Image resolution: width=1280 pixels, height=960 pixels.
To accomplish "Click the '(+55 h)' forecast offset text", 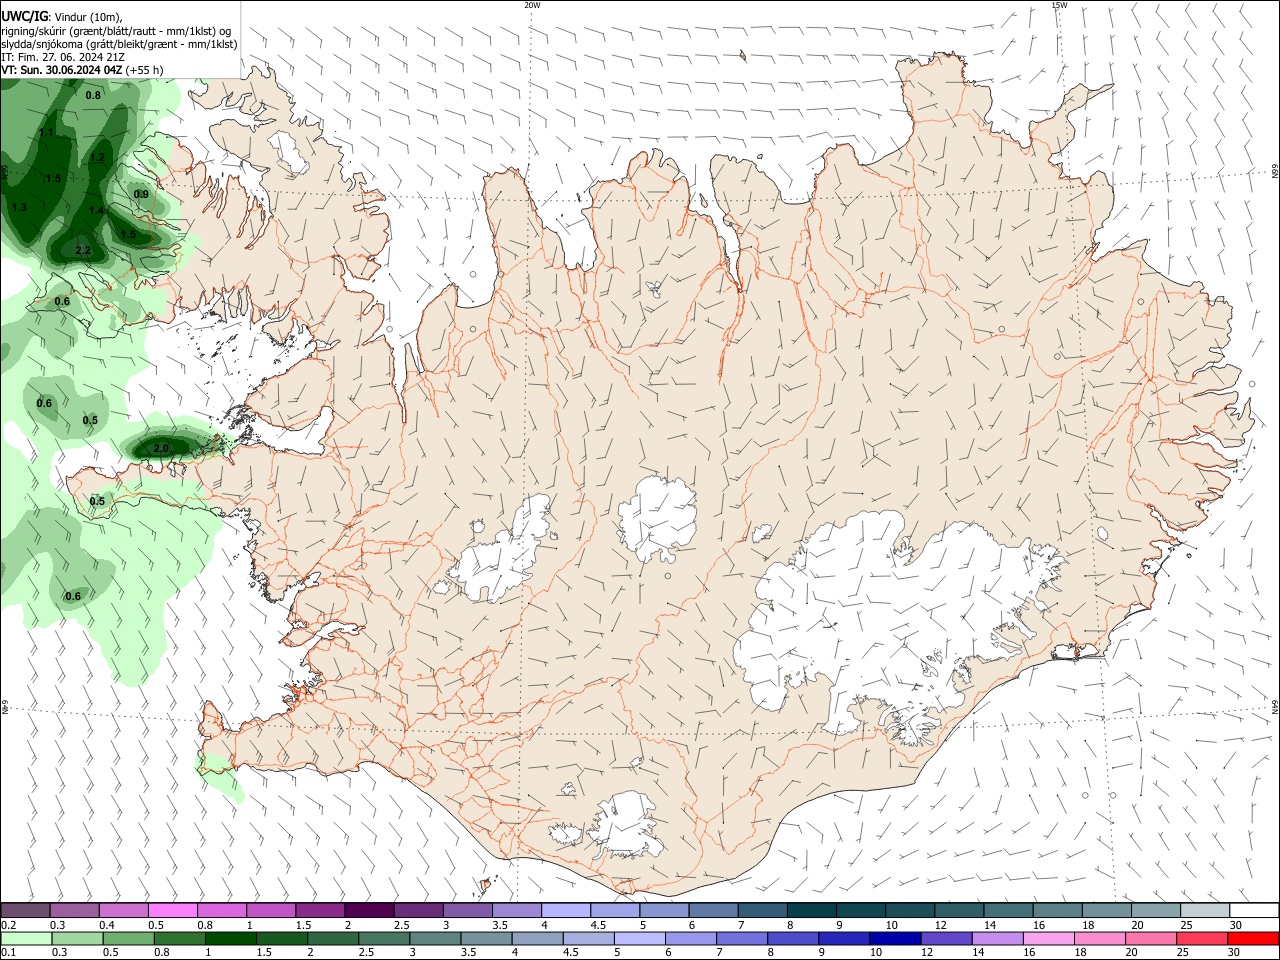I will pos(145,70).
